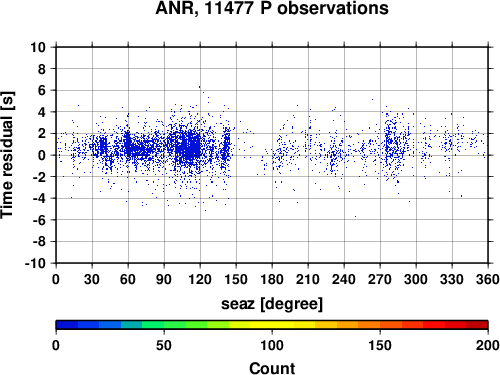This screenshot has height=375, width=500.
Task: Click the dense data cluster near 110 degrees
Action: coord(188,146)
